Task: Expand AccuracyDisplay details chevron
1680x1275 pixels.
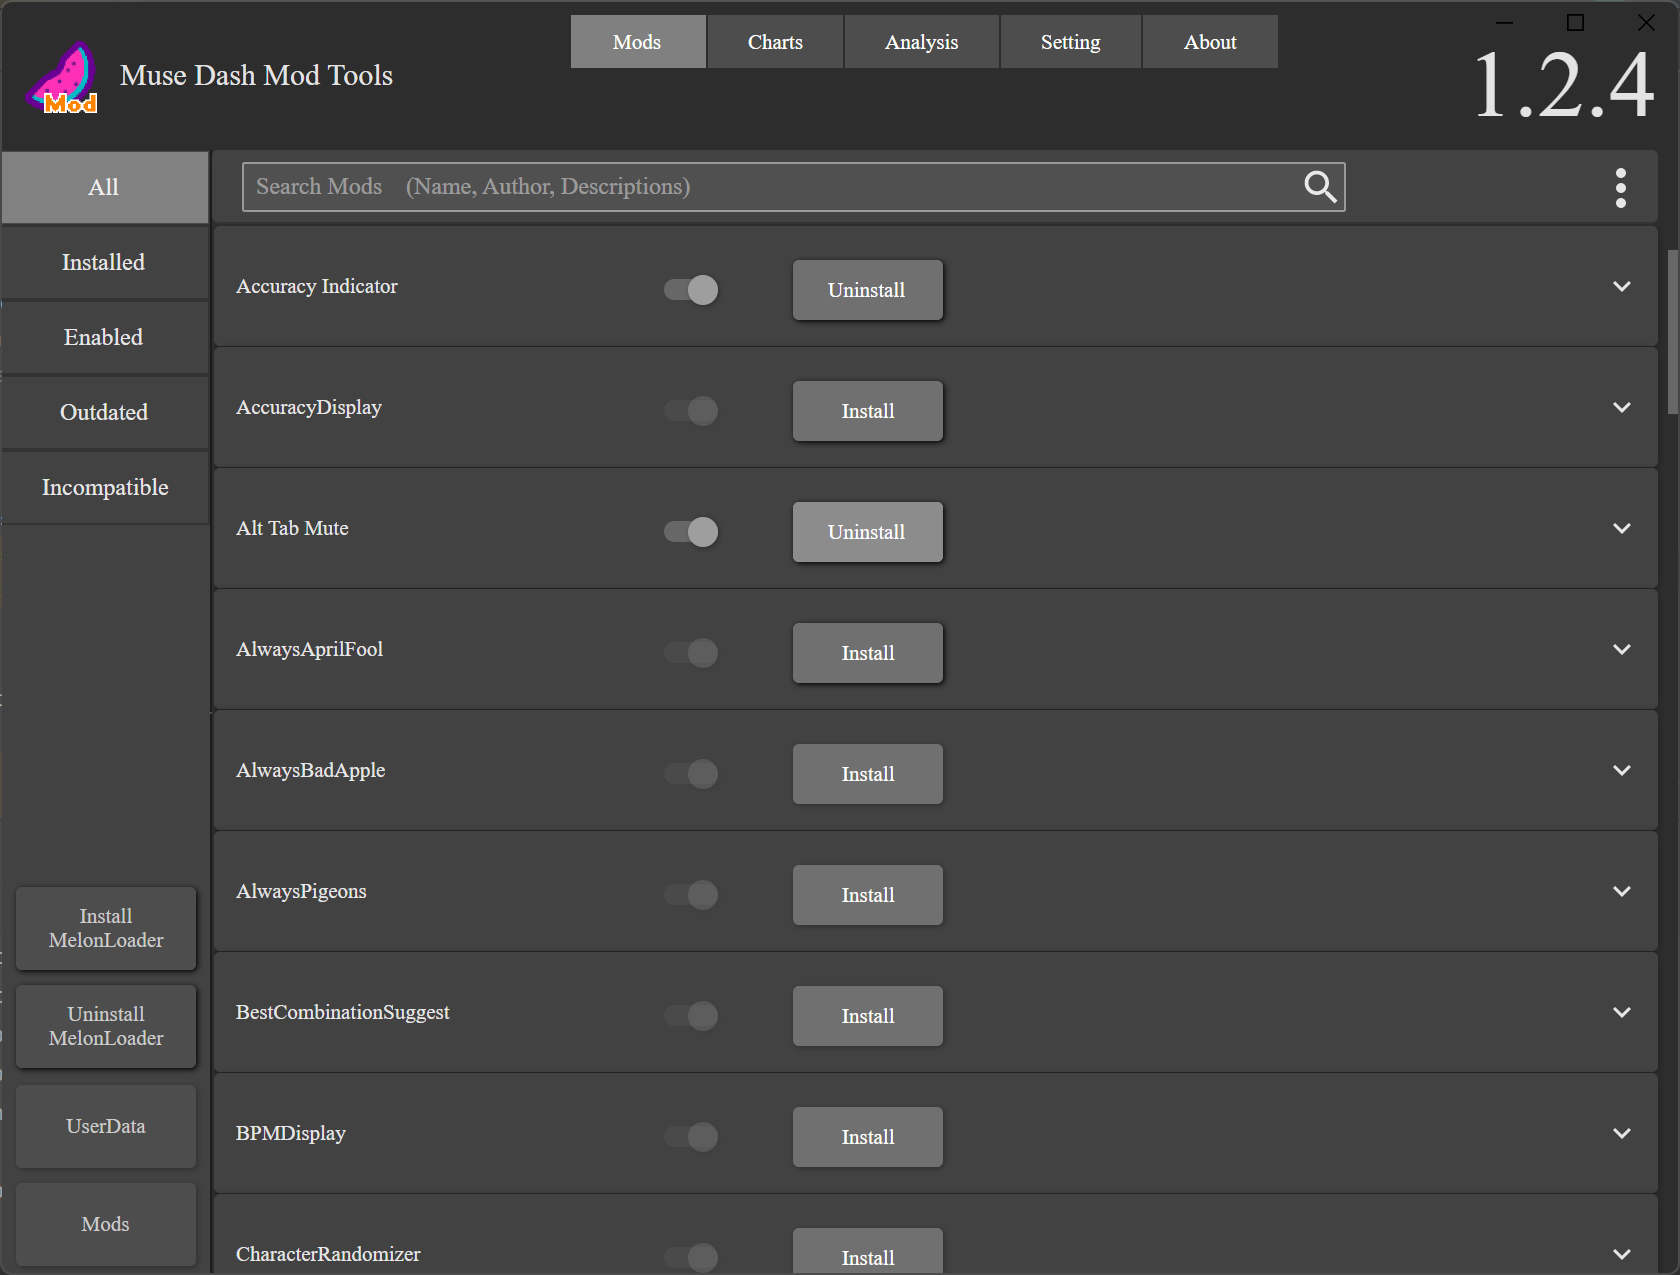Action: [x=1622, y=408]
